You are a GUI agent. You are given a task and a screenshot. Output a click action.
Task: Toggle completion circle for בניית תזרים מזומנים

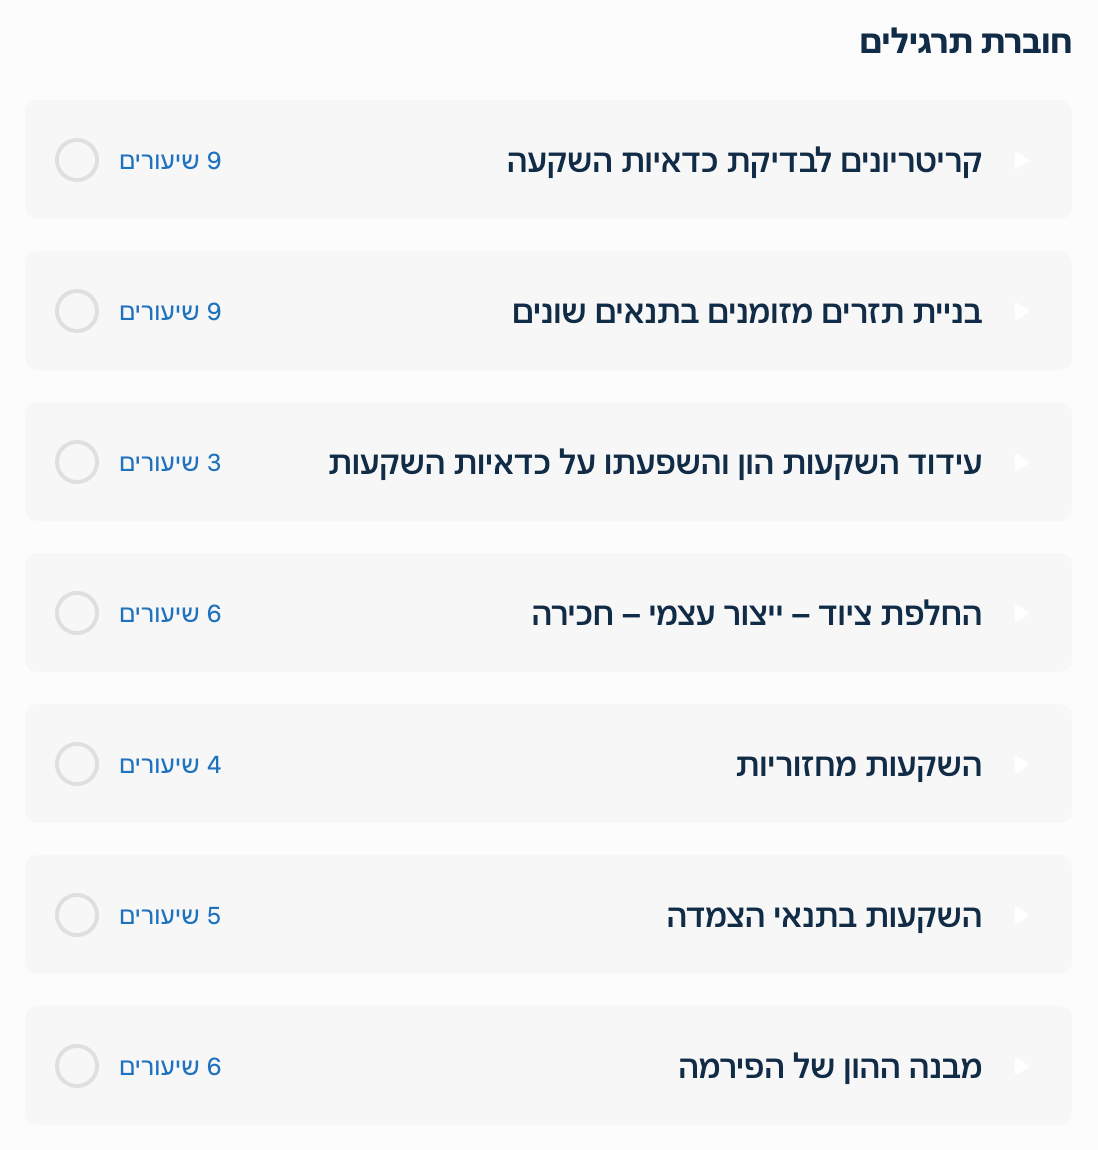pyautogui.click(x=77, y=311)
